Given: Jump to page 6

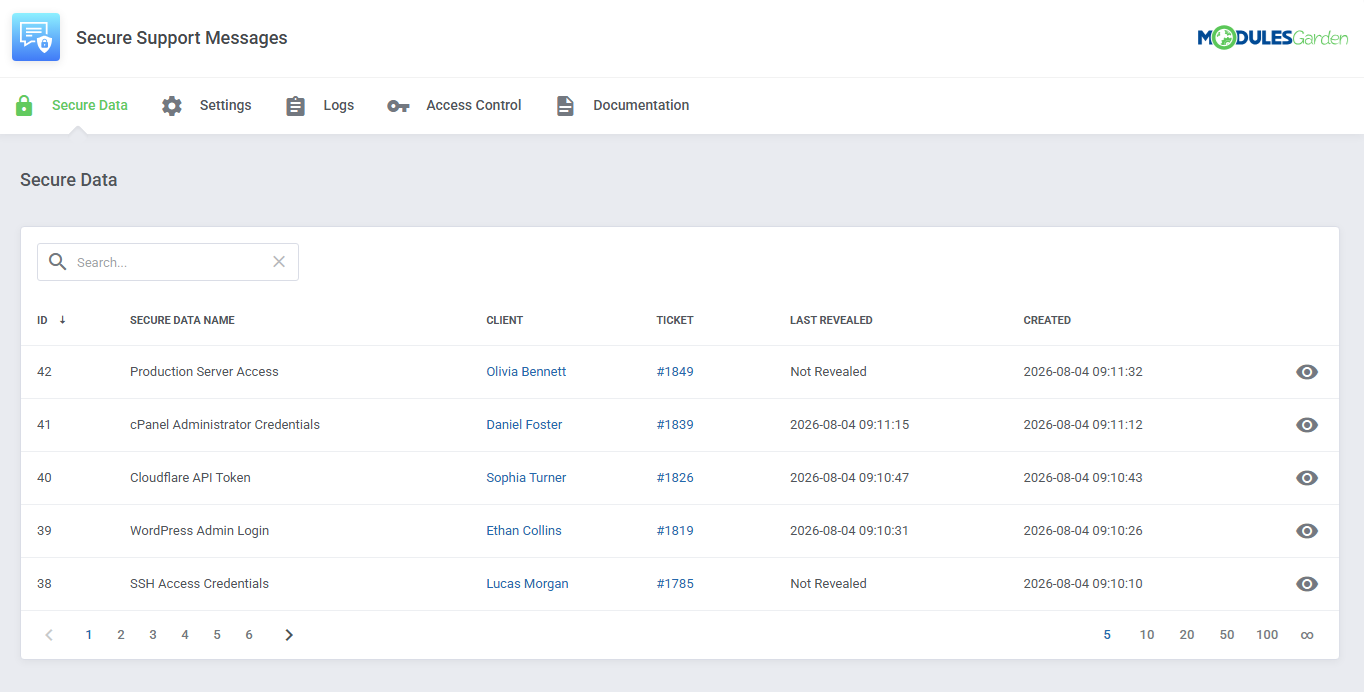Looking at the screenshot, I should click(x=249, y=635).
